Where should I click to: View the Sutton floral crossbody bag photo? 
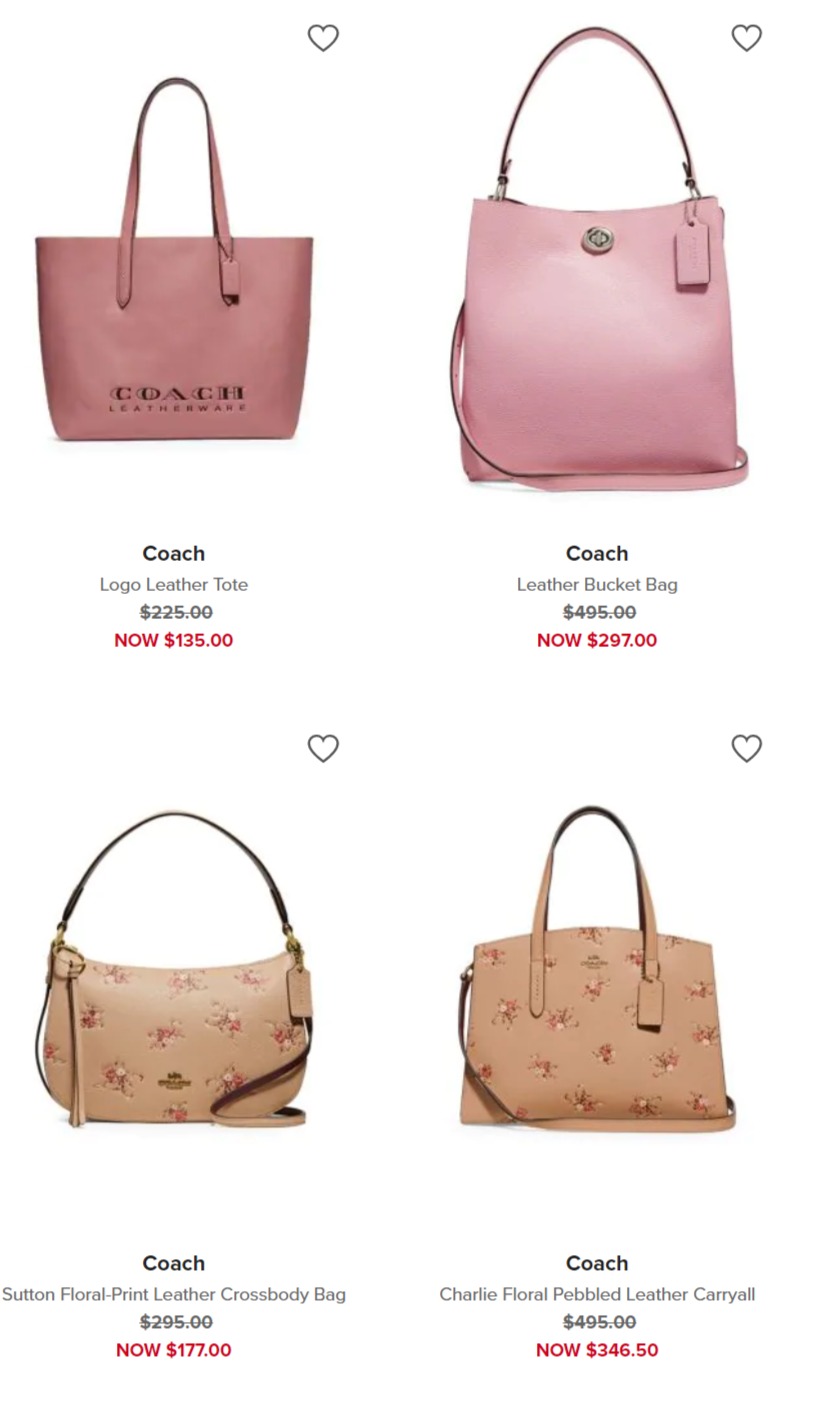[174, 969]
